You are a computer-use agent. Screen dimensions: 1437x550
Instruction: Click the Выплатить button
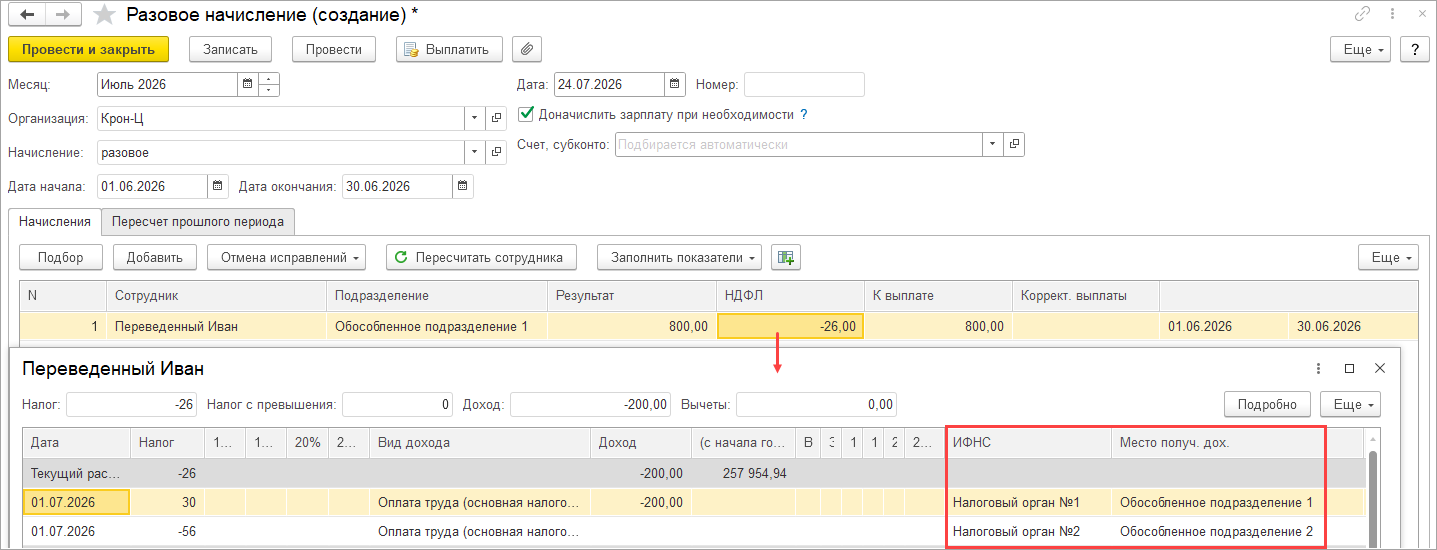coord(449,49)
